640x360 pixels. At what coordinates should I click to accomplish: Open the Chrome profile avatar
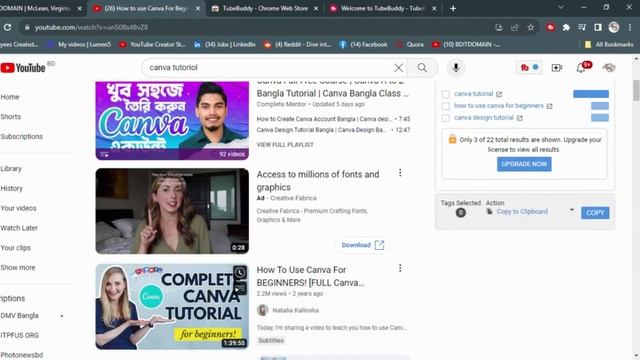click(614, 27)
